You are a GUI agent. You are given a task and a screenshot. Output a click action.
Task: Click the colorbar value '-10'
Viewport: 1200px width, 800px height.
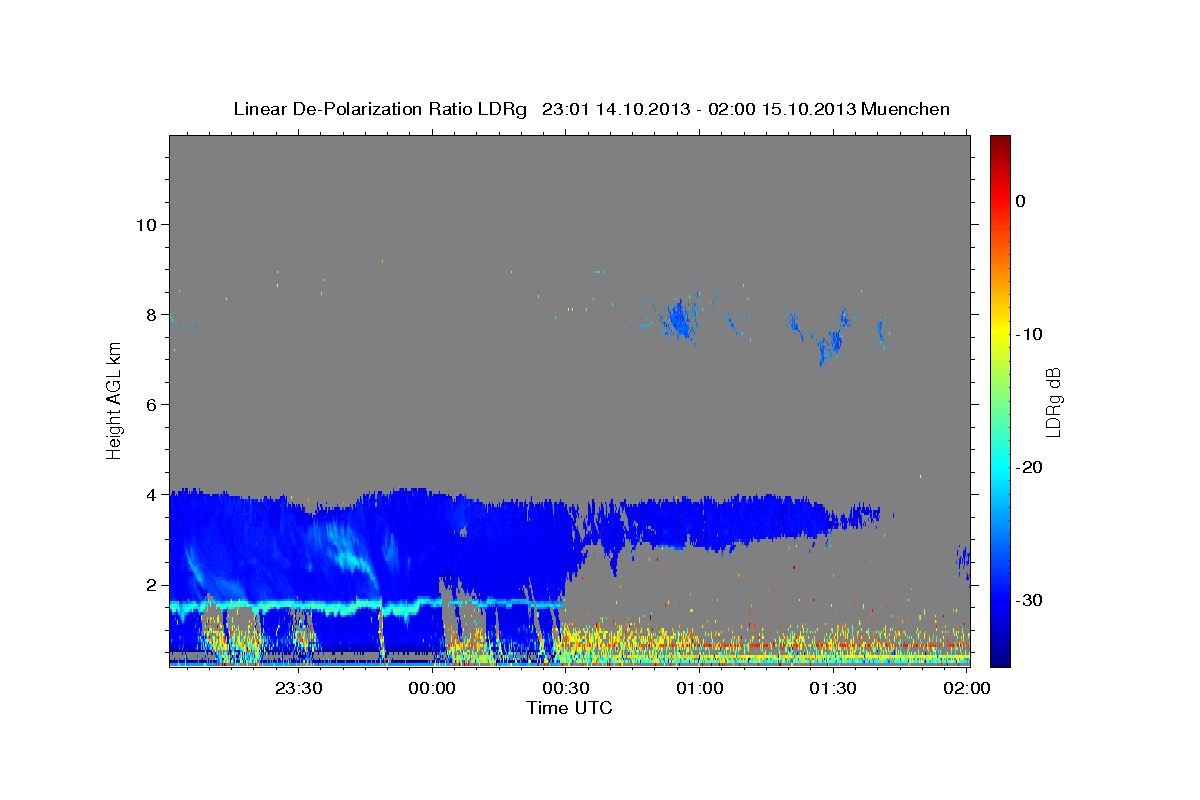[1029, 334]
